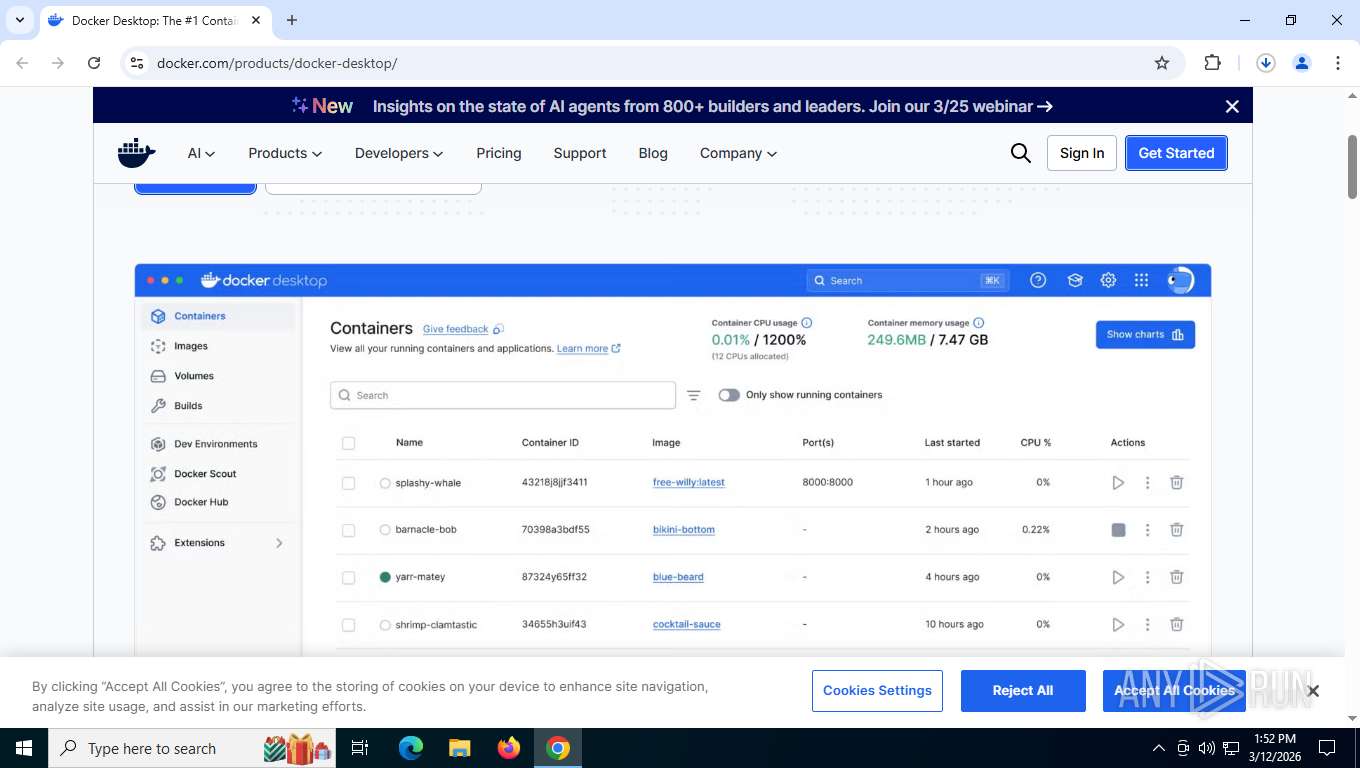Open the Support page

580,153
